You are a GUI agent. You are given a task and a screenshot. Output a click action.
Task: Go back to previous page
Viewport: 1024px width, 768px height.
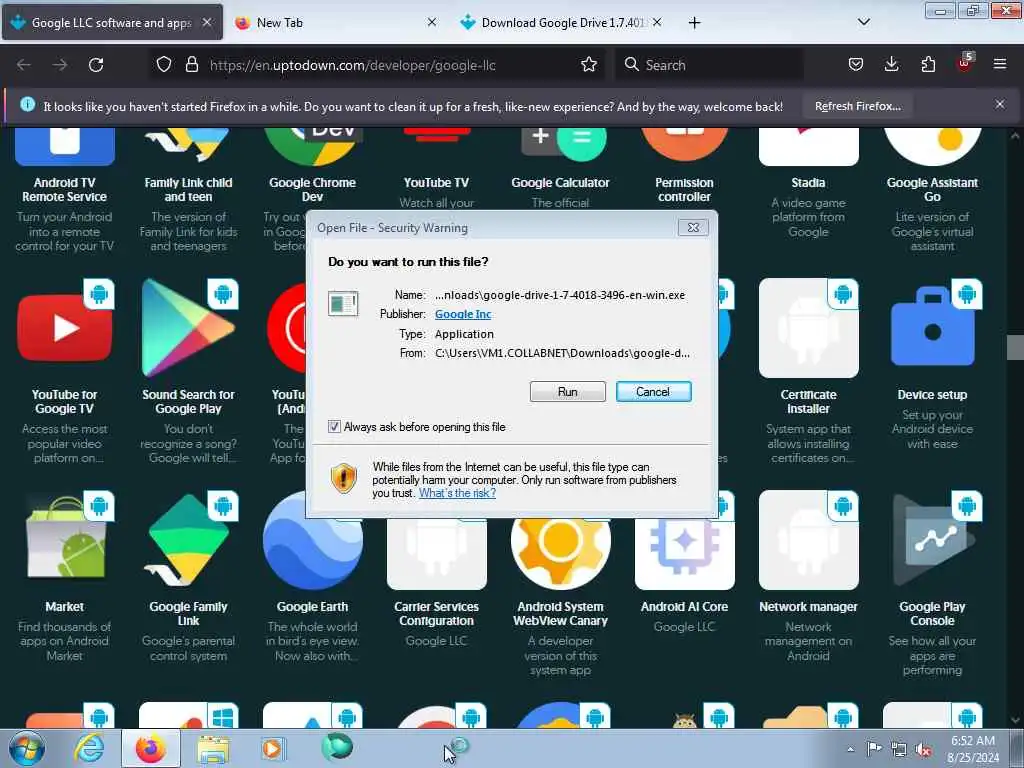(24, 65)
